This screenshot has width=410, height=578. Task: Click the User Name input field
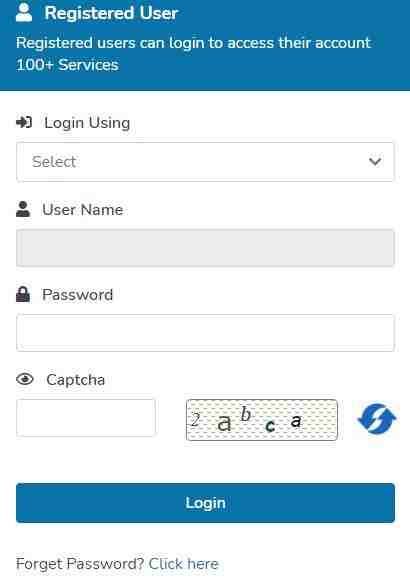205,247
